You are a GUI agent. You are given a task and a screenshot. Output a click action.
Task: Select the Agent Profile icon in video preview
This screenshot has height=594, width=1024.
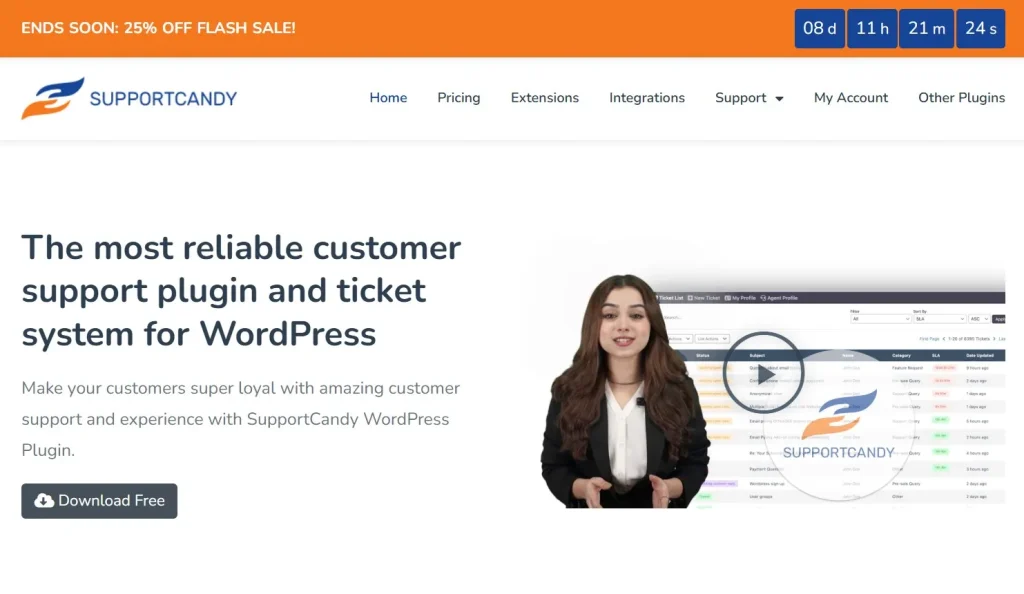[763, 298]
